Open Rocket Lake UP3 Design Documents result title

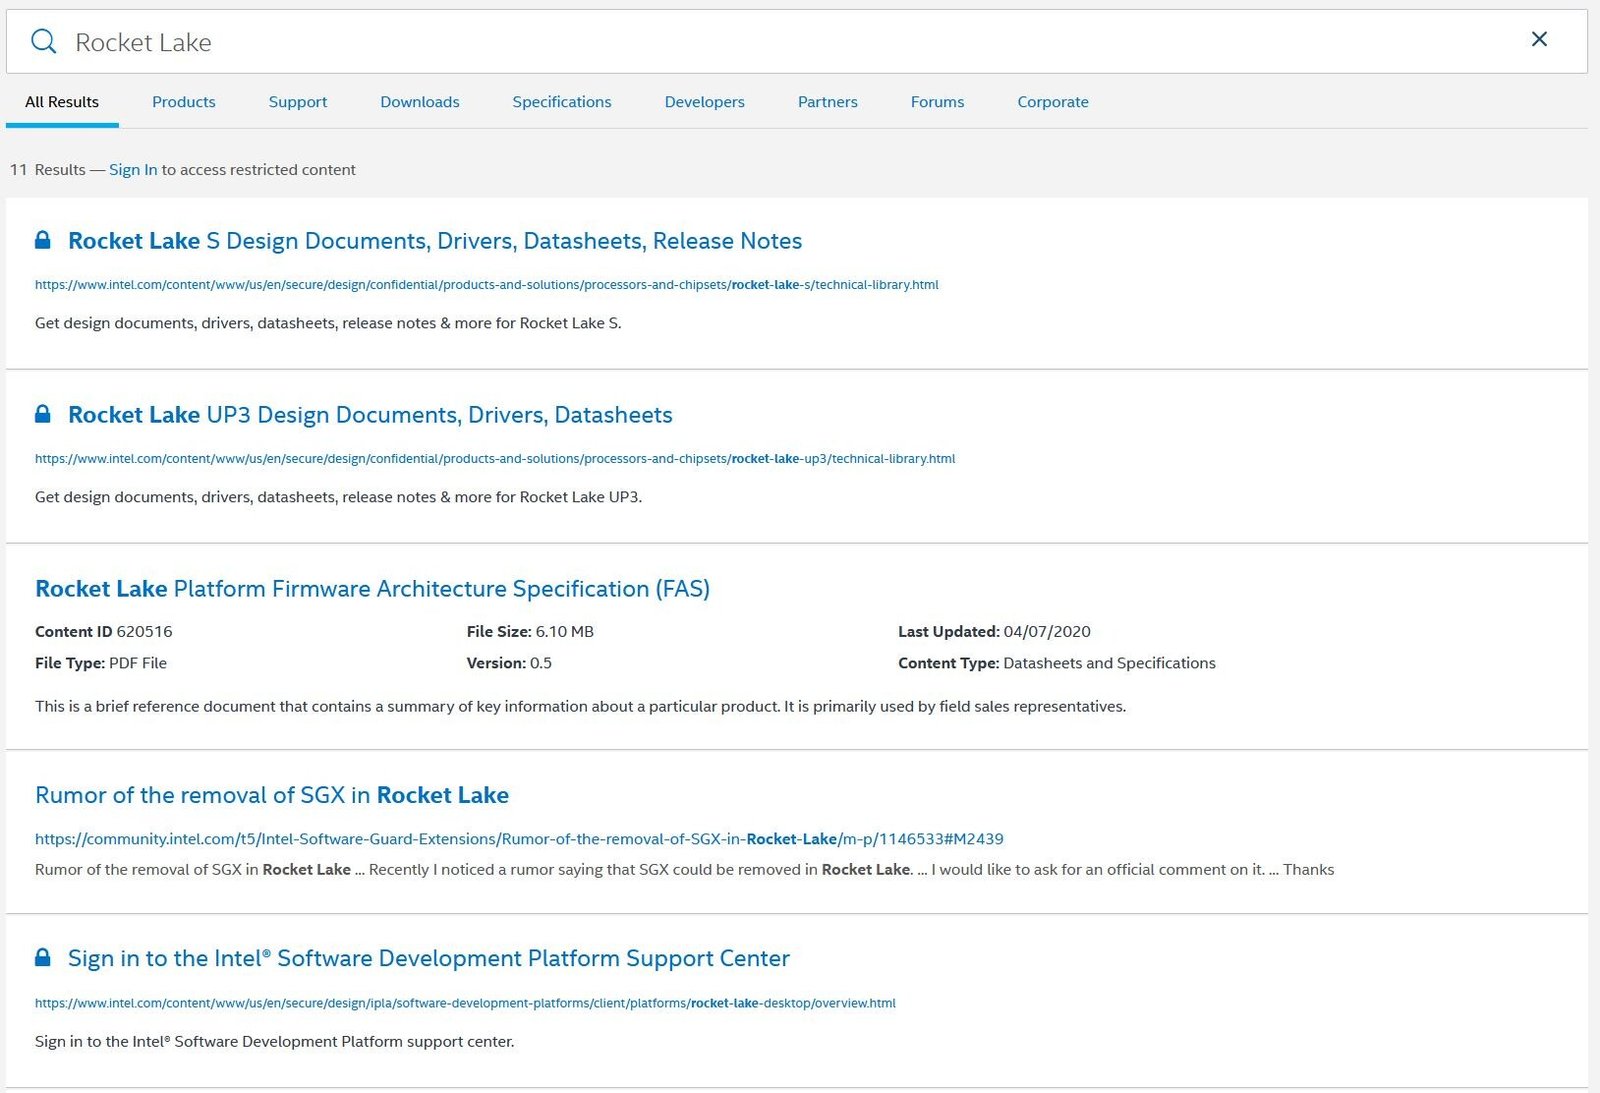[370, 415]
